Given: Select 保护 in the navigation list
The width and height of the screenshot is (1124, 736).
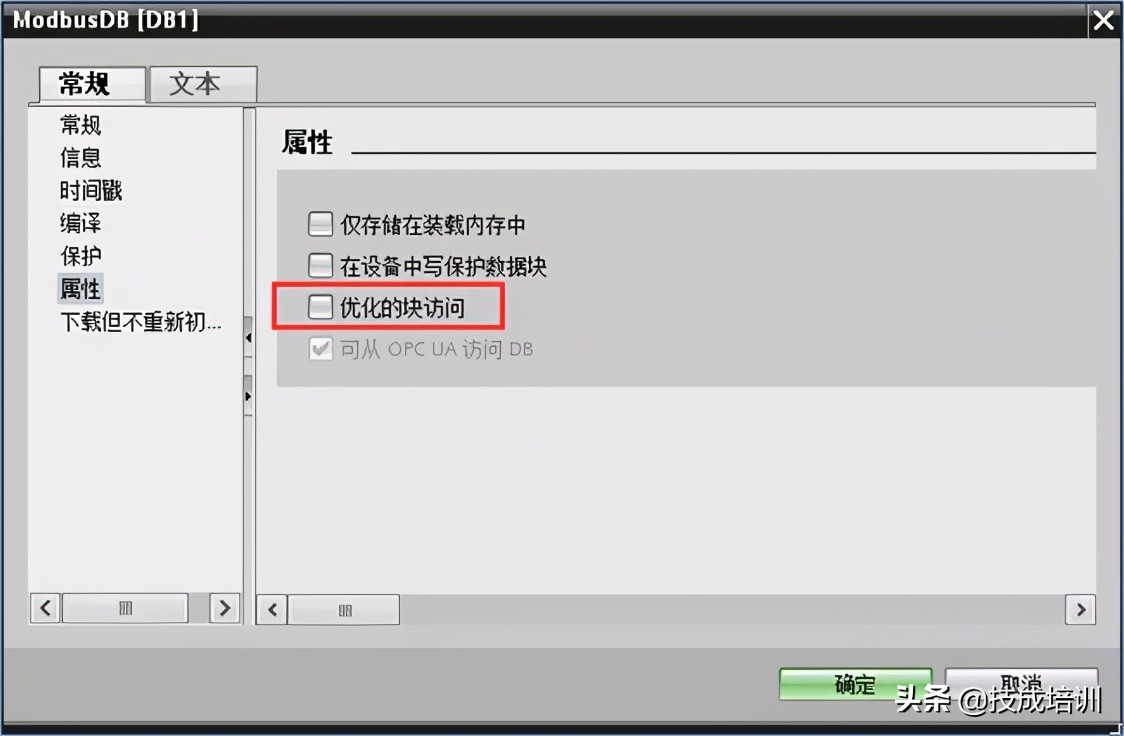Looking at the screenshot, I should coord(80,256).
